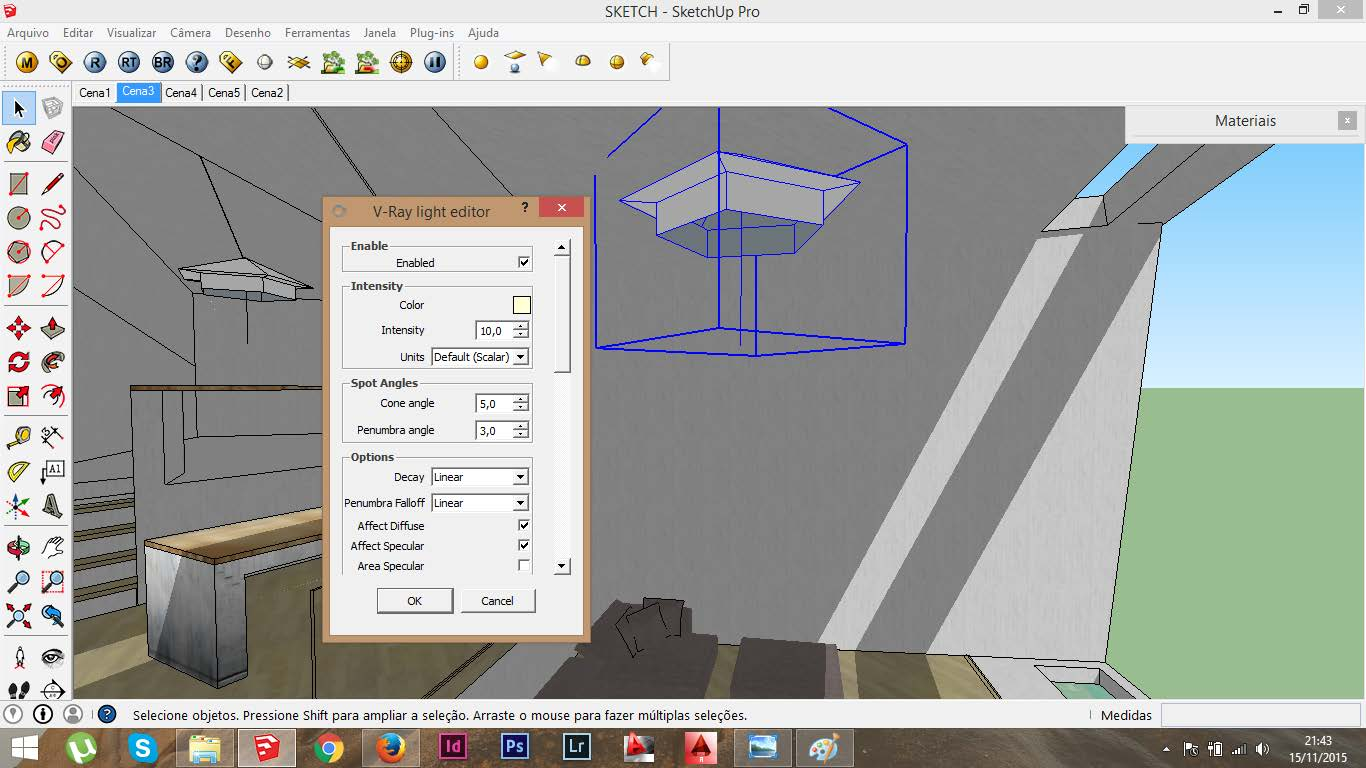Add a V-Ray IES light
The width and height of the screenshot is (1366, 768).
(x=650, y=62)
